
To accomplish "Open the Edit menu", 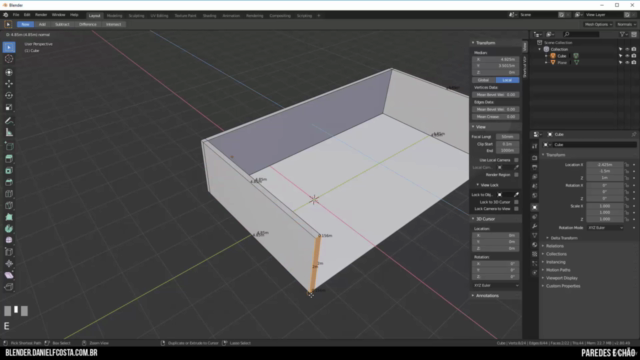I will (x=27, y=15).
